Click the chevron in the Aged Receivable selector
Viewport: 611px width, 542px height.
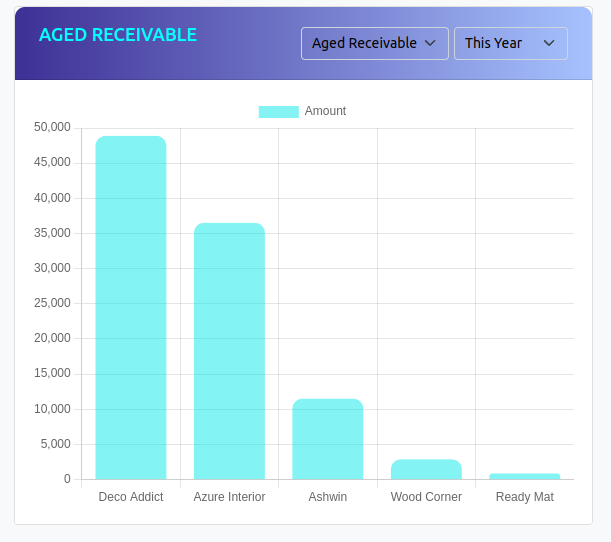(x=430, y=43)
